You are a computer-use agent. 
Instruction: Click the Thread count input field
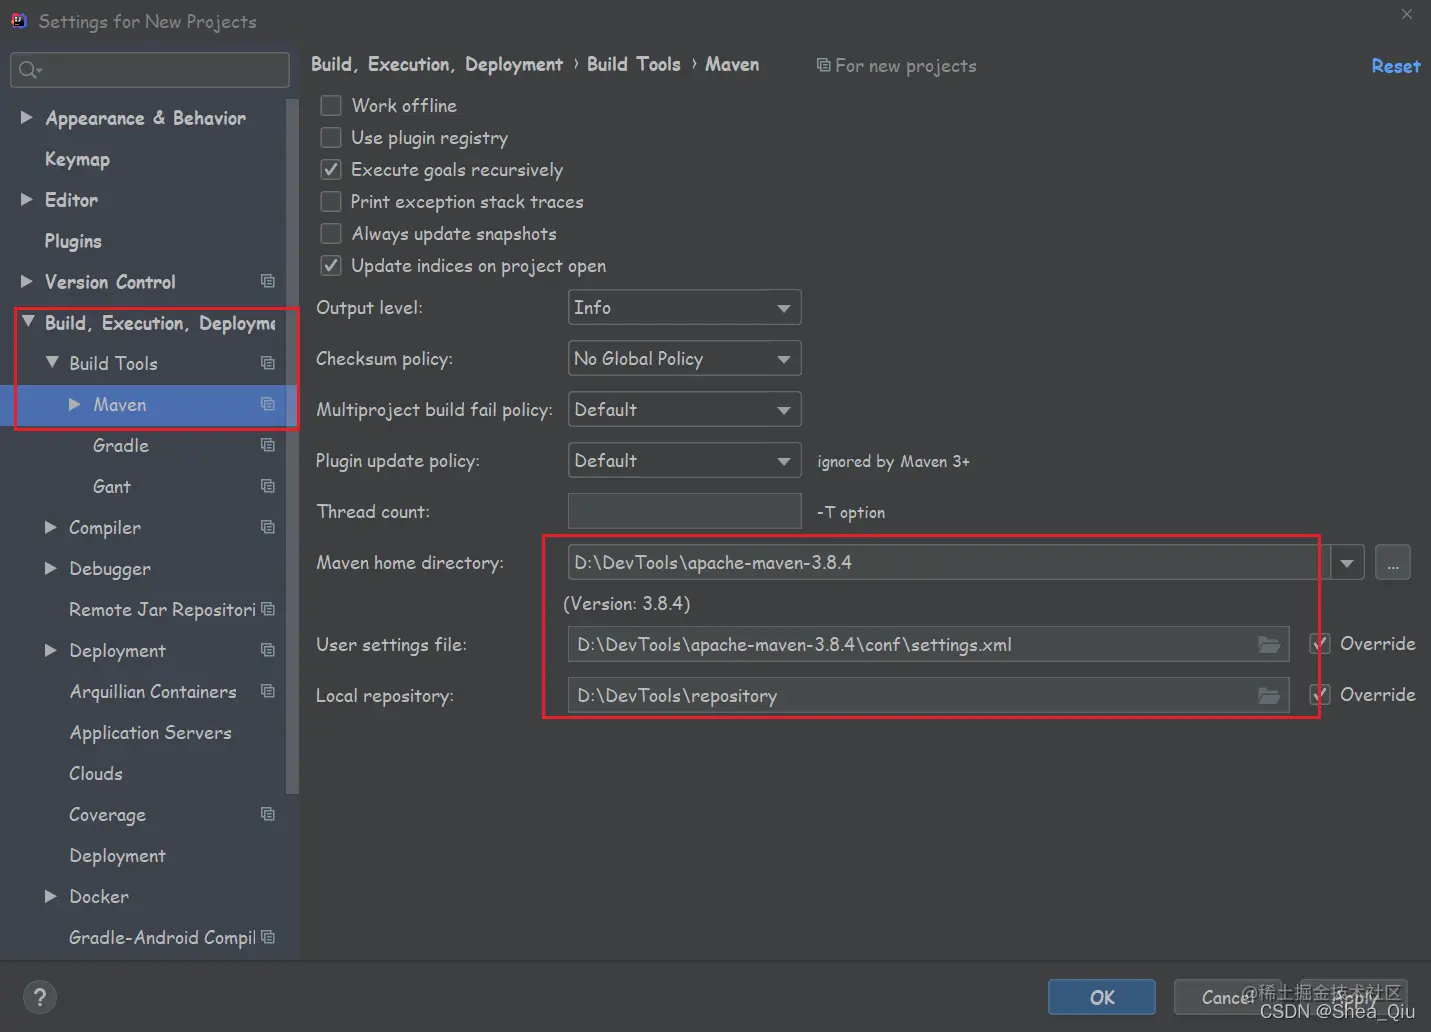tap(685, 511)
